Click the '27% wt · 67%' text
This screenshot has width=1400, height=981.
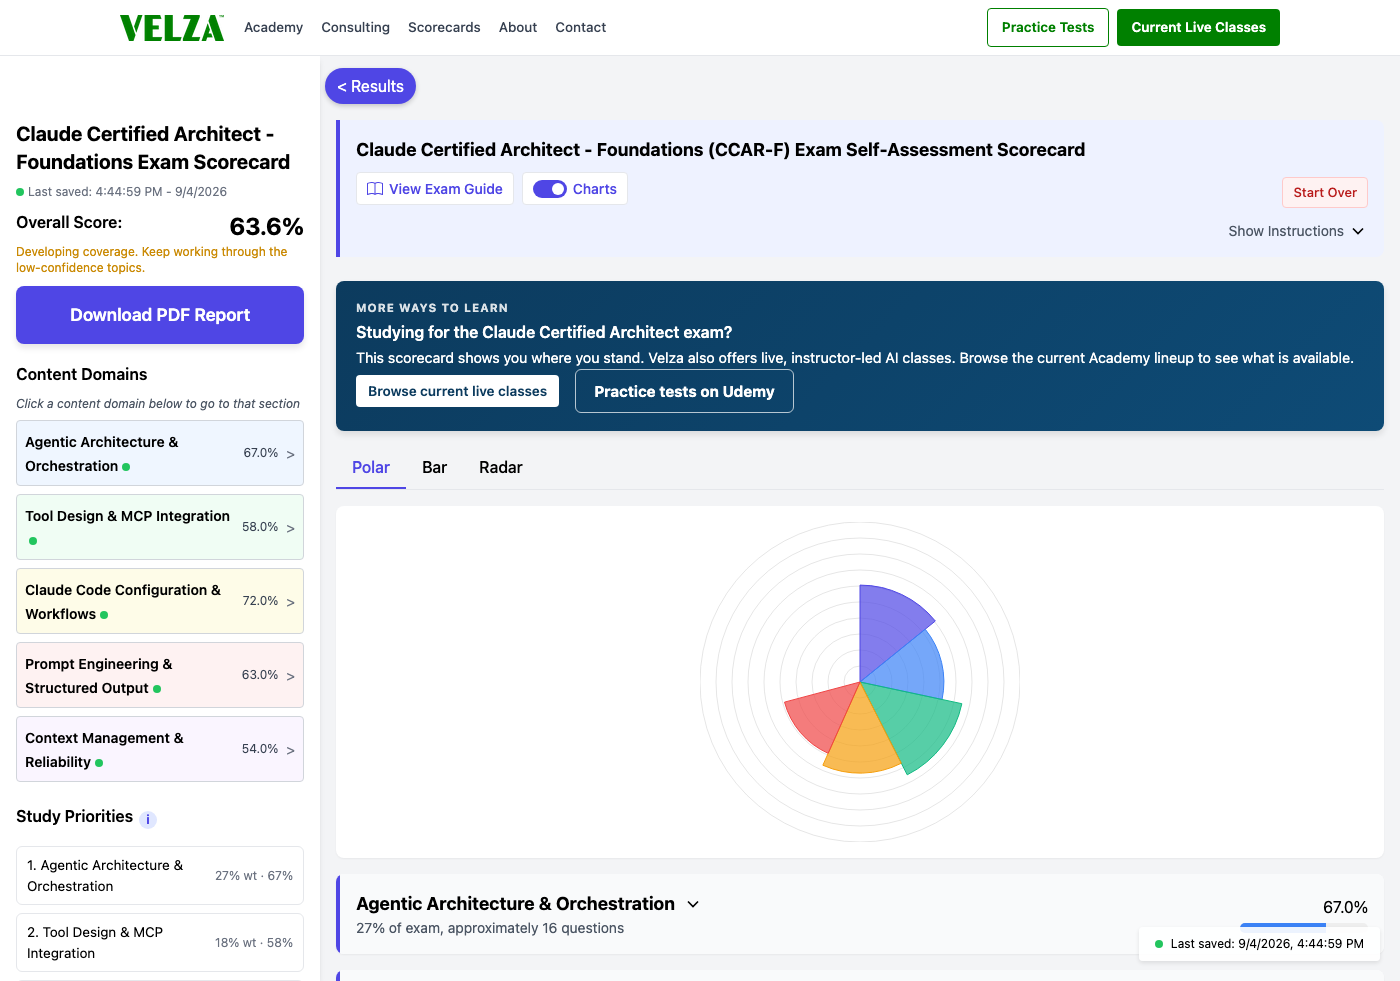pyautogui.click(x=254, y=876)
